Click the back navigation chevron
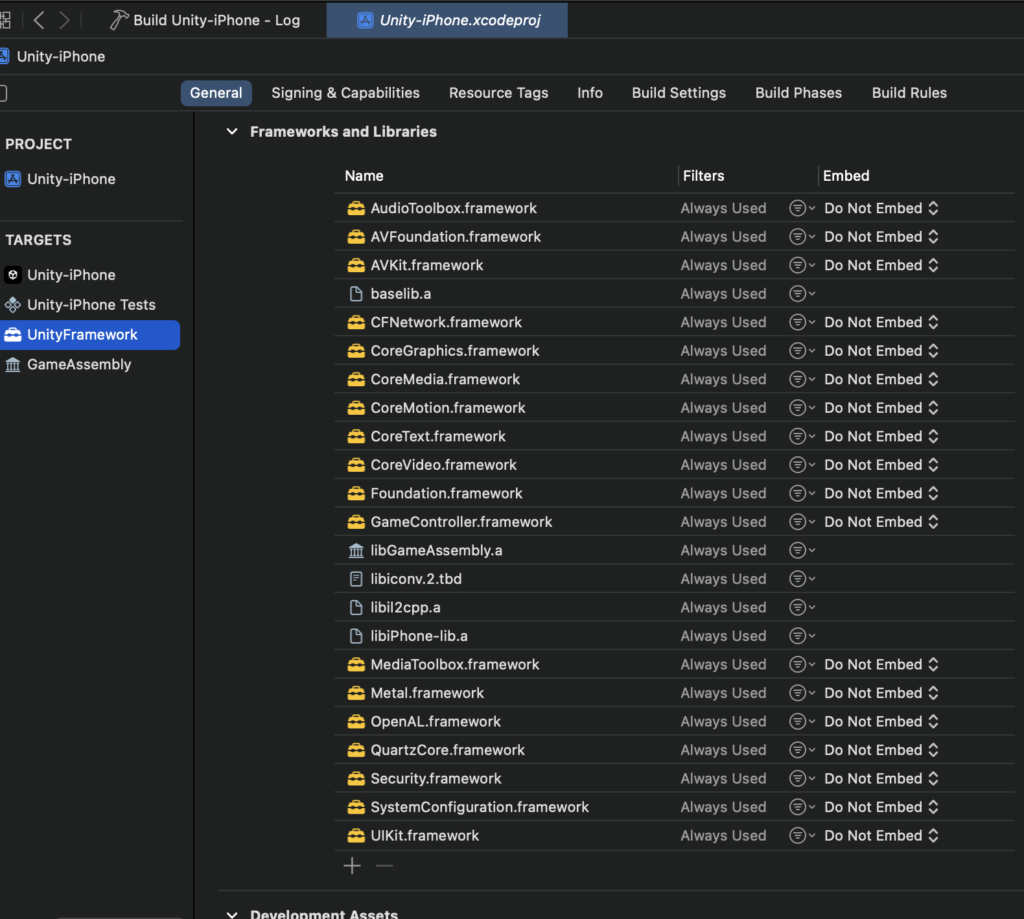Screen dimensions: 1024x919 pyautogui.click(x=39, y=20)
